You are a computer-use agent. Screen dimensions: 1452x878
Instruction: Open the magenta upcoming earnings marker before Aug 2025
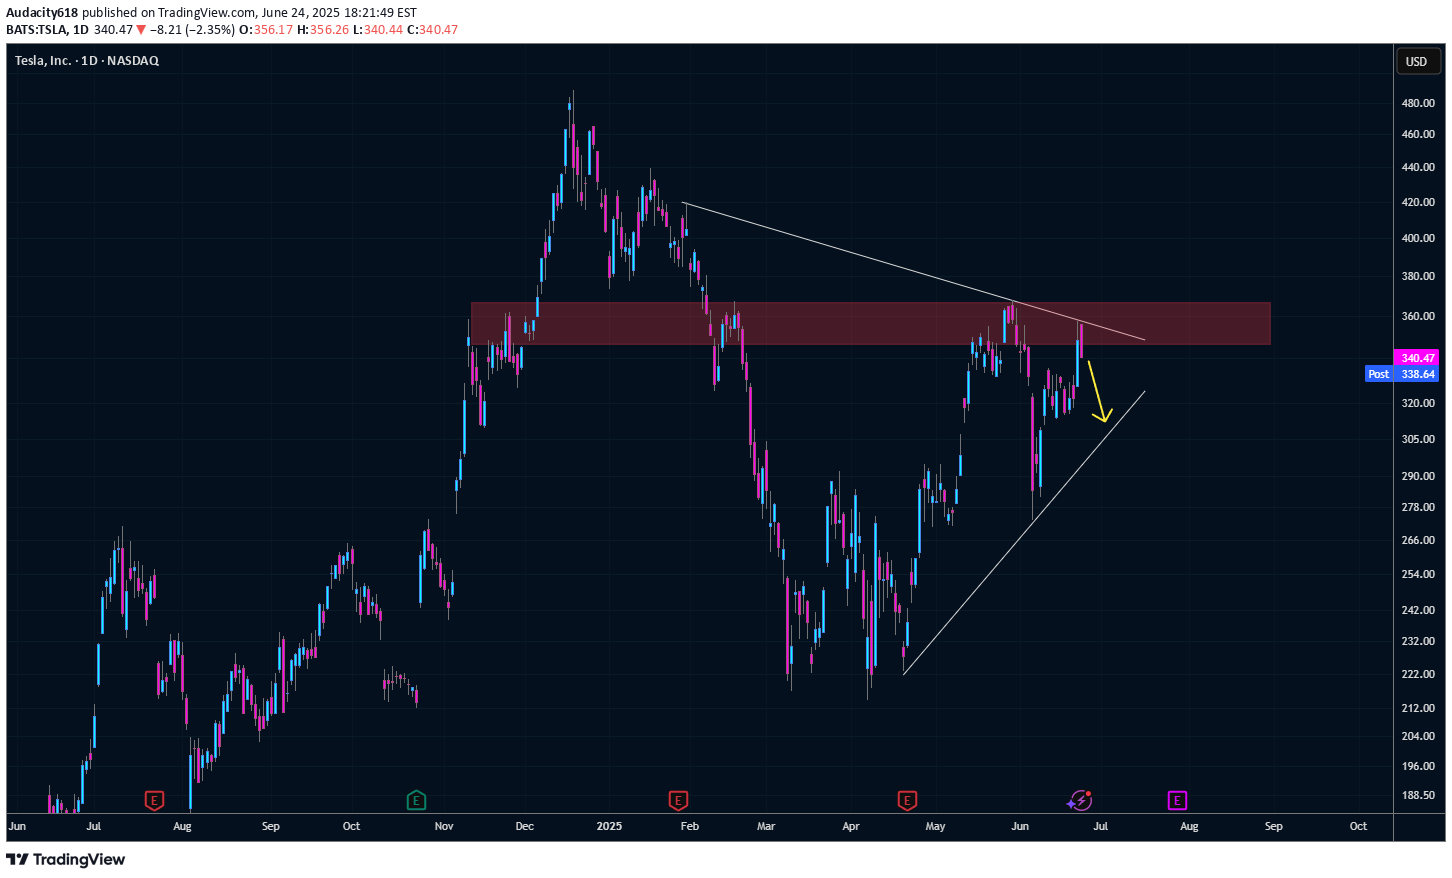pyautogui.click(x=1177, y=800)
